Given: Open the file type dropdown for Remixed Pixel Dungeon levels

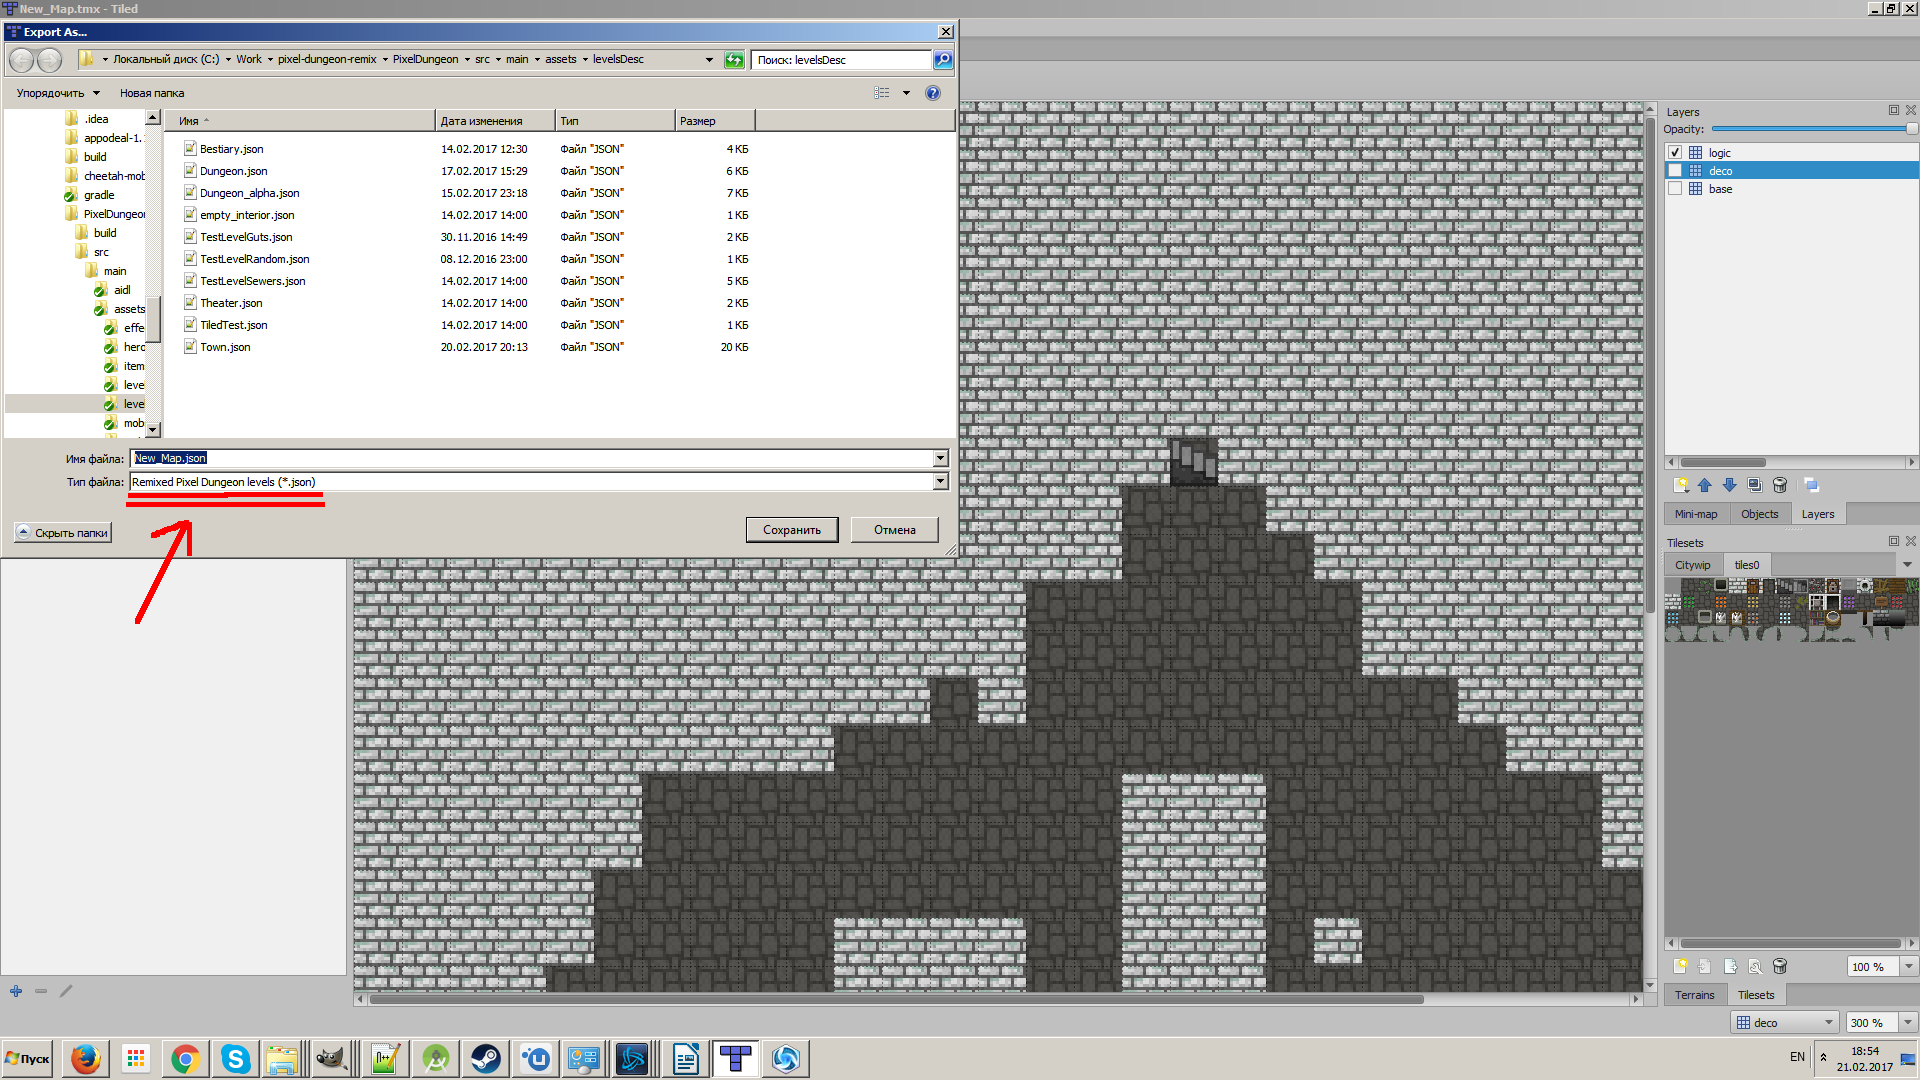Looking at the screenshot, I should point(940,482).
